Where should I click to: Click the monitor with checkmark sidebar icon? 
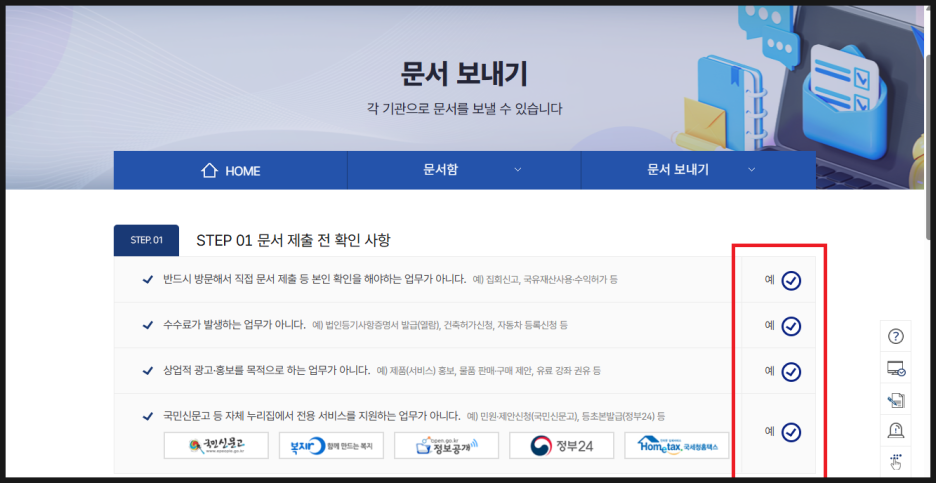(x=895, y=368)
